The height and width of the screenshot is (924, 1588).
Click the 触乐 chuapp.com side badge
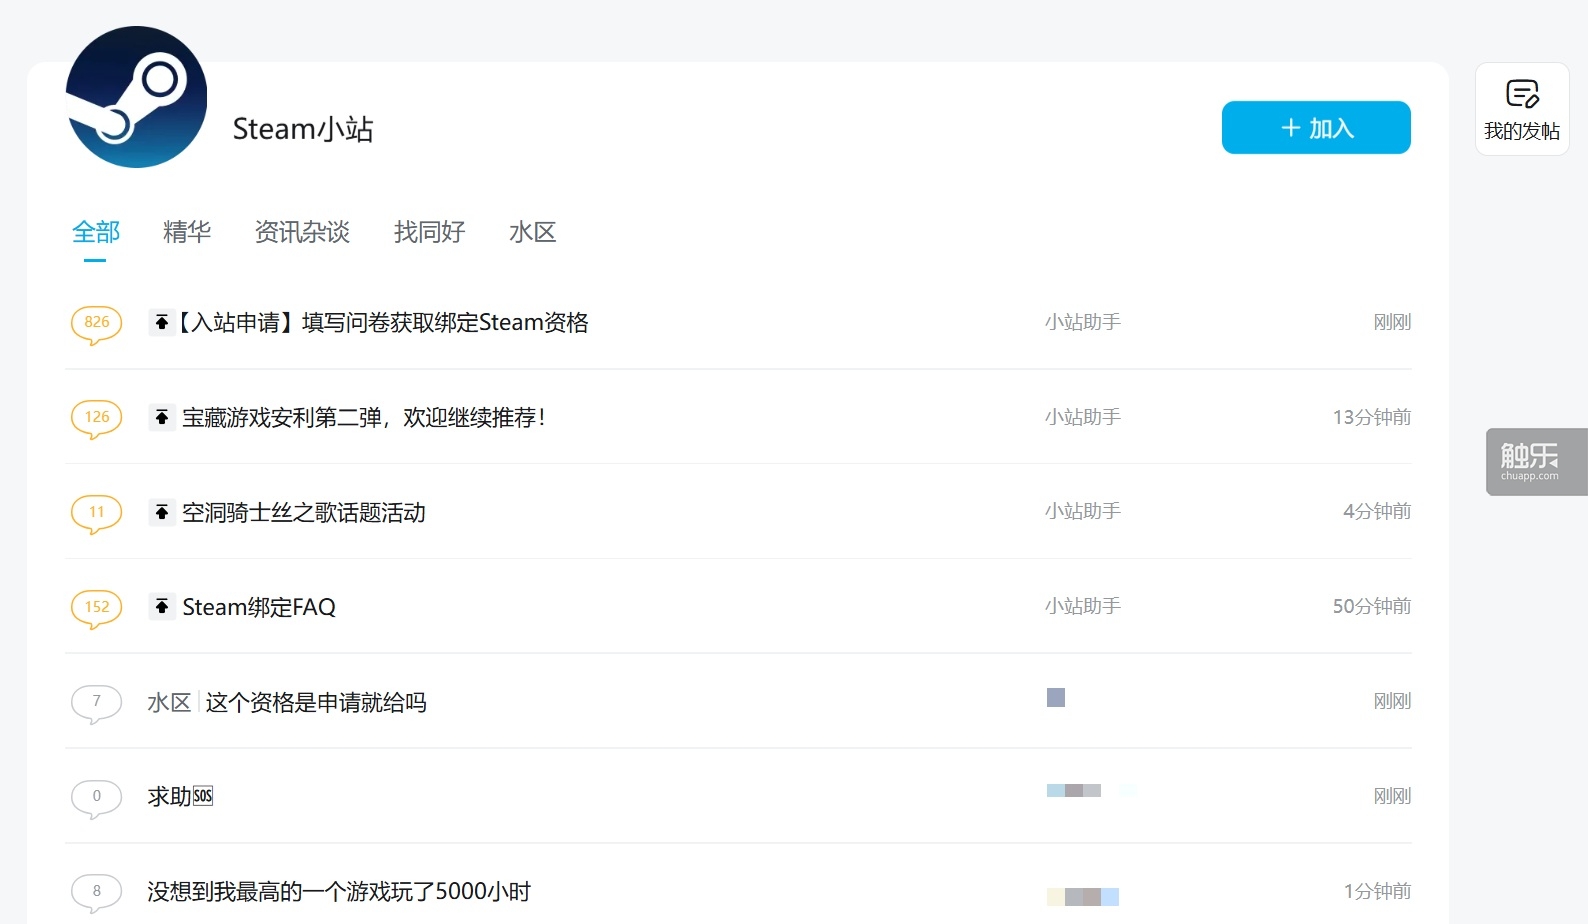click(1537, 462)
